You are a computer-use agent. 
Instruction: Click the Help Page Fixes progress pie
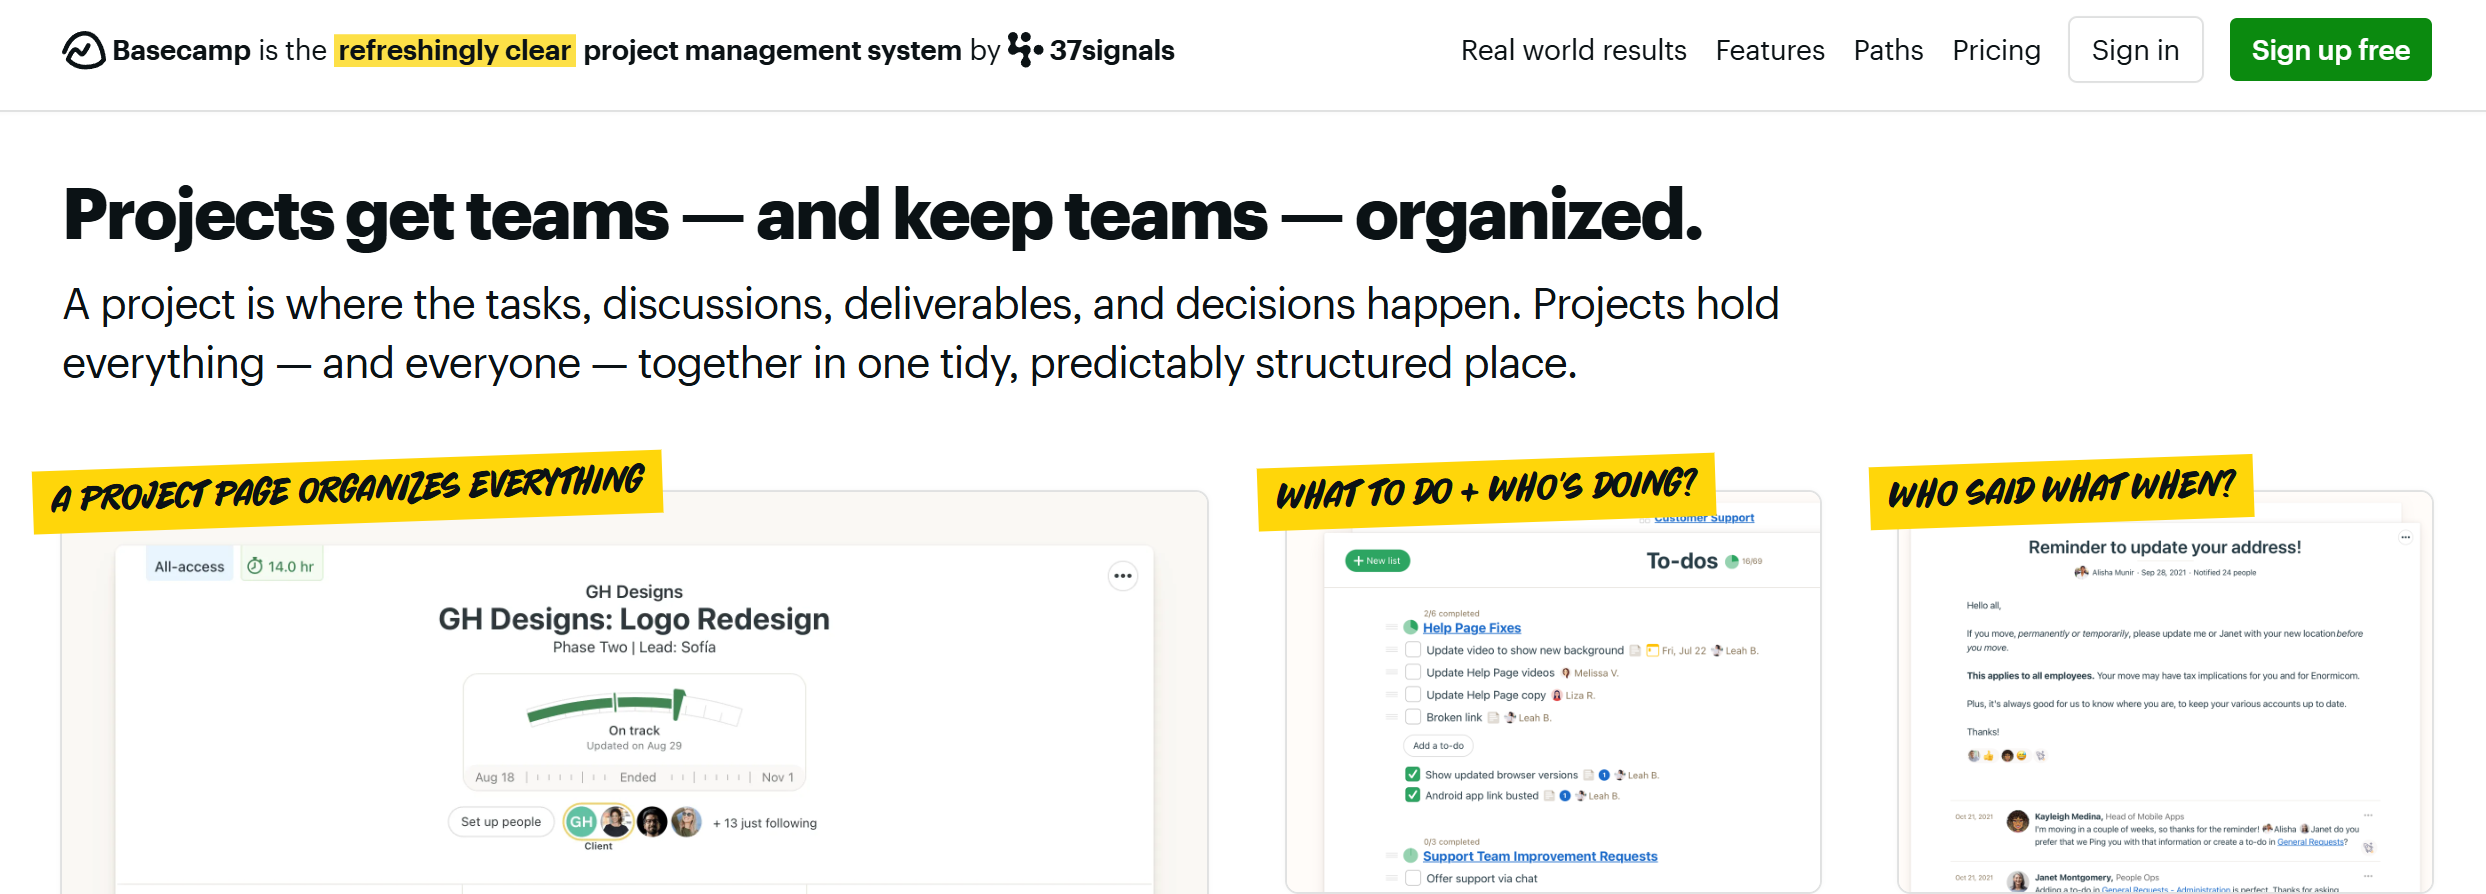[1411, 627]
